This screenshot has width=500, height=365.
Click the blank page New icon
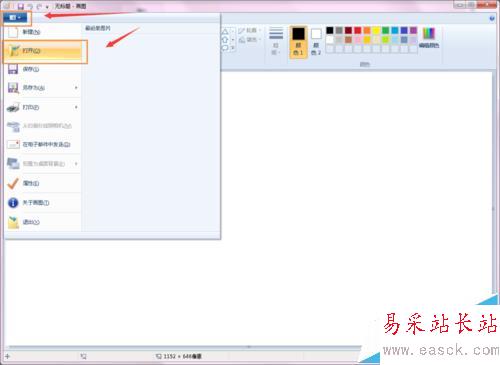click(13, 32)
